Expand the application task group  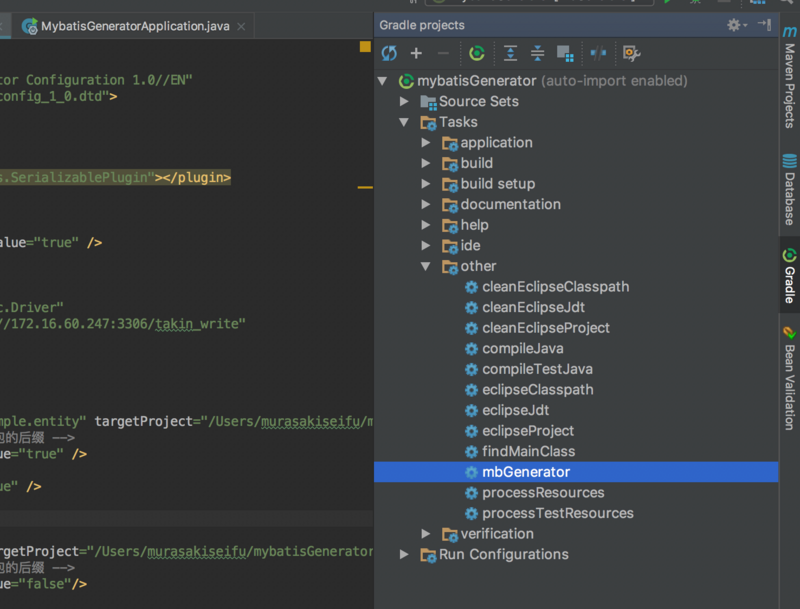click(426, 142)
